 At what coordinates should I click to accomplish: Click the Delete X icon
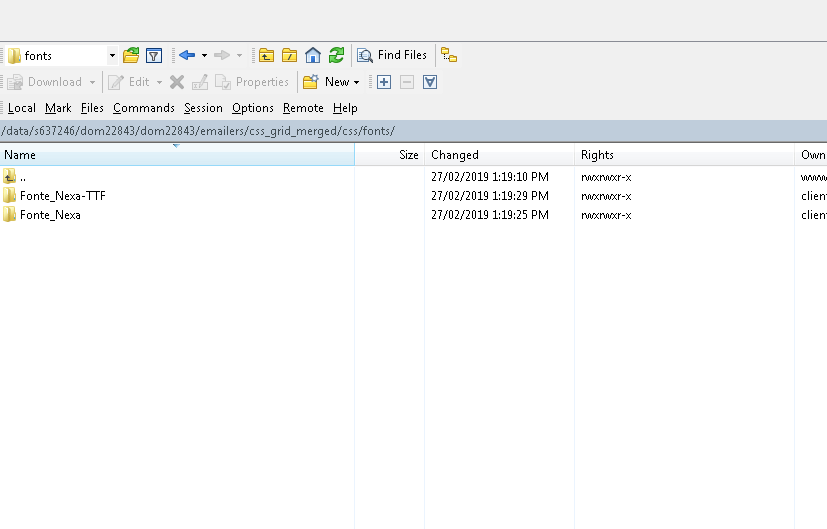pos(177,82)
